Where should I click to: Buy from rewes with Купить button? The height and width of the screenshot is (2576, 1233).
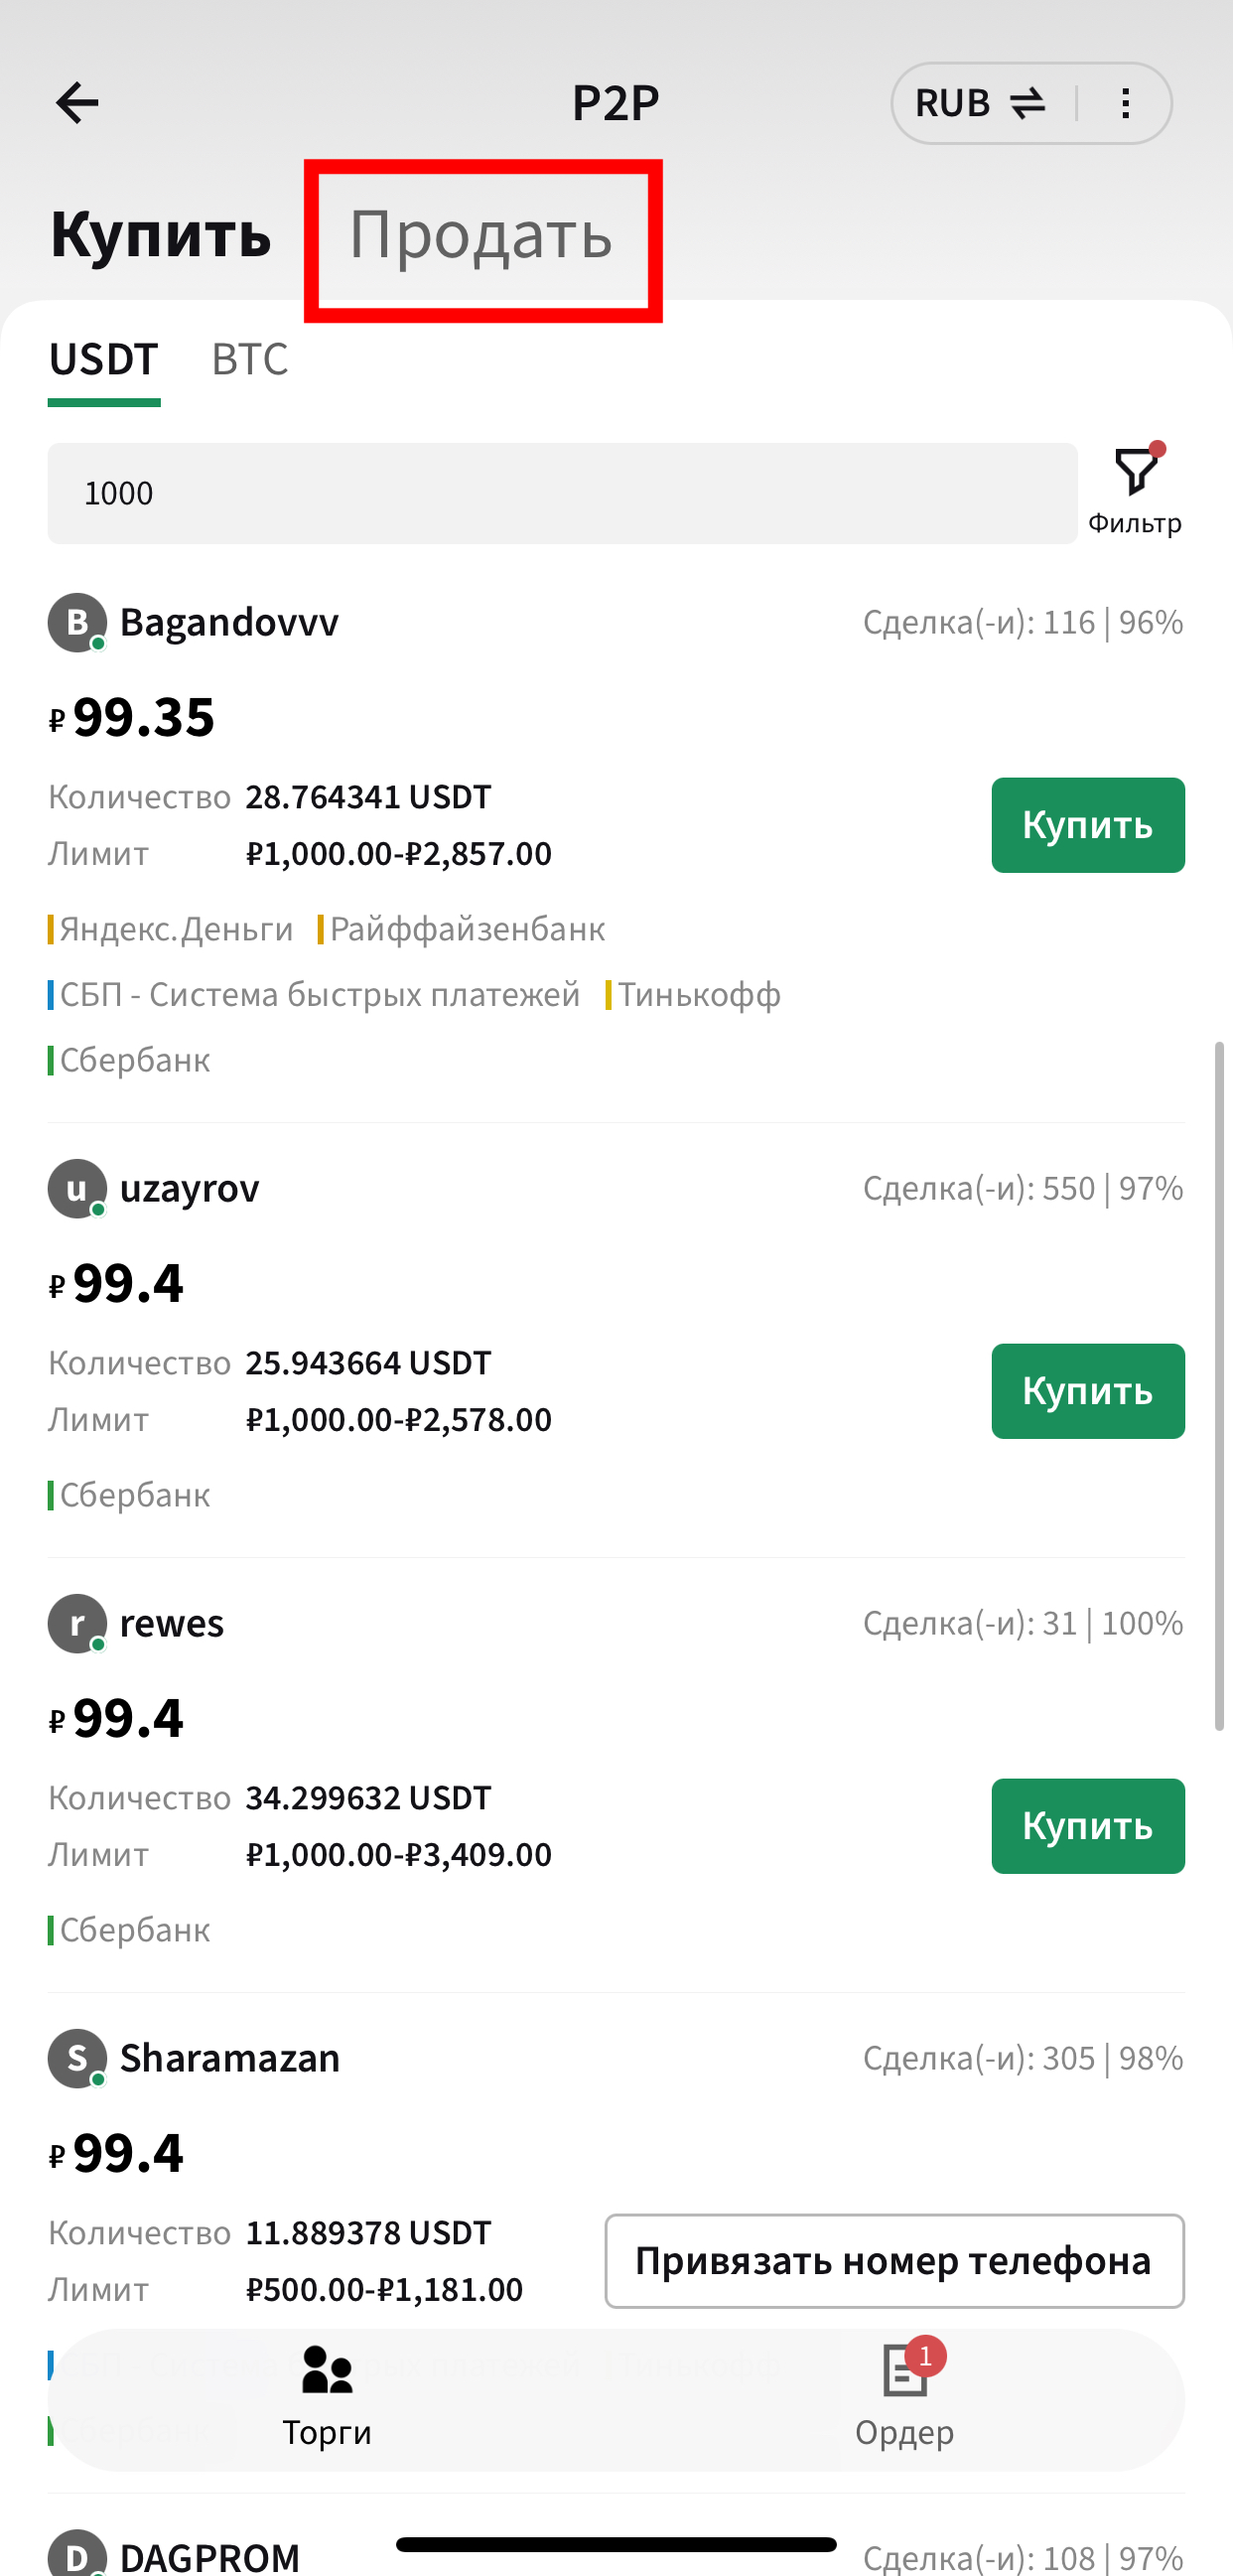(1088, 1826)
